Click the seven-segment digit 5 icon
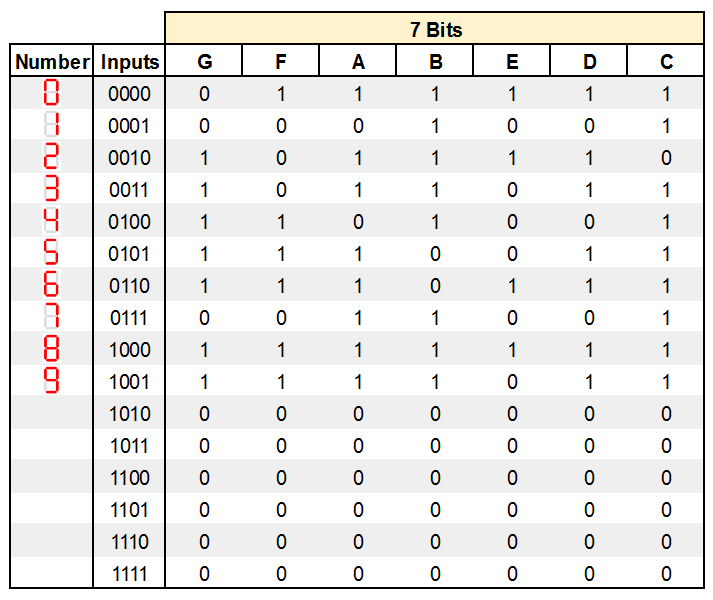The image size is (713, 600). (x=52, y=254)
